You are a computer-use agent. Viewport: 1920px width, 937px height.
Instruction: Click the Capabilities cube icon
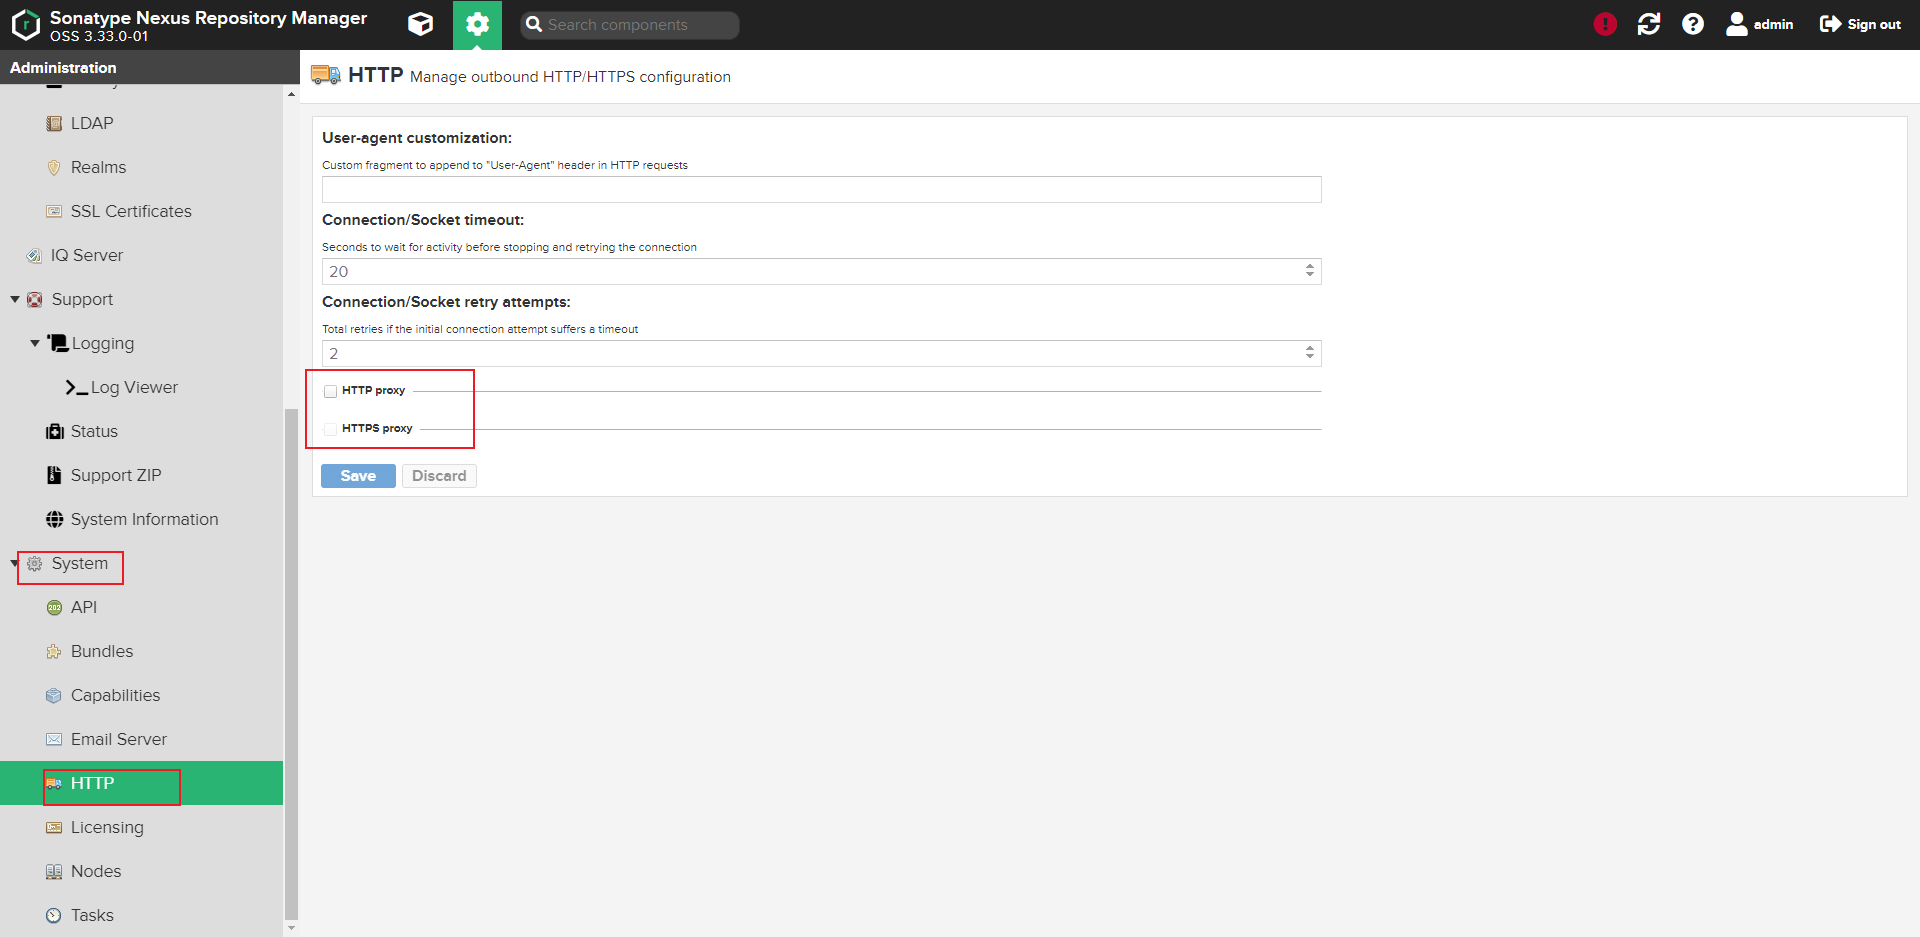click(x=54, y=695)
